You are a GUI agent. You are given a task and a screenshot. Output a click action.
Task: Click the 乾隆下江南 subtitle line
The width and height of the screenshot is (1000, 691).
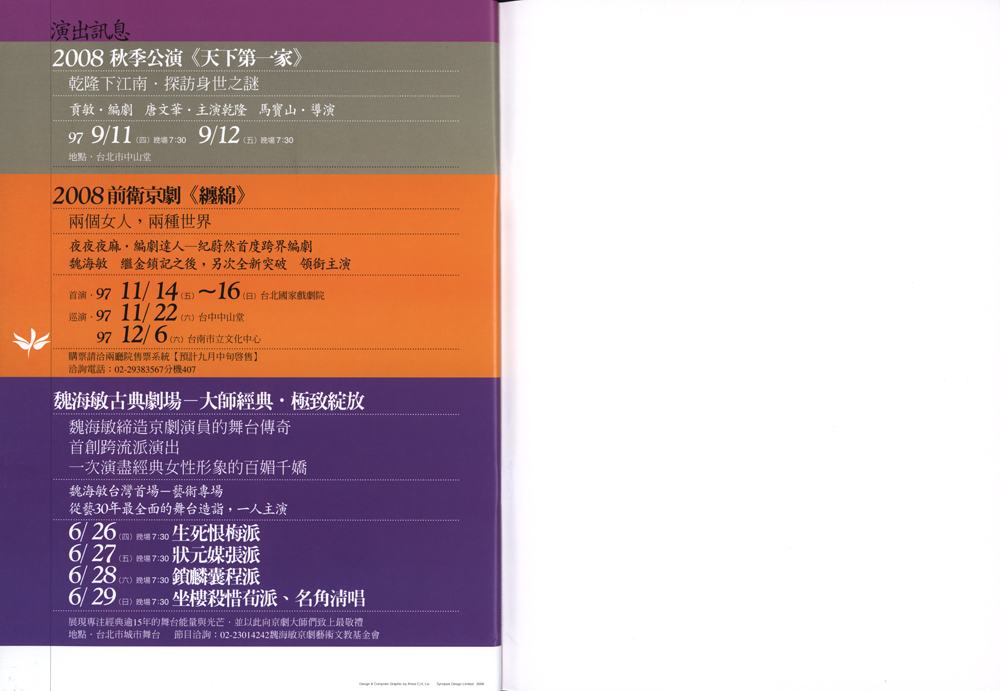(164, 84)
